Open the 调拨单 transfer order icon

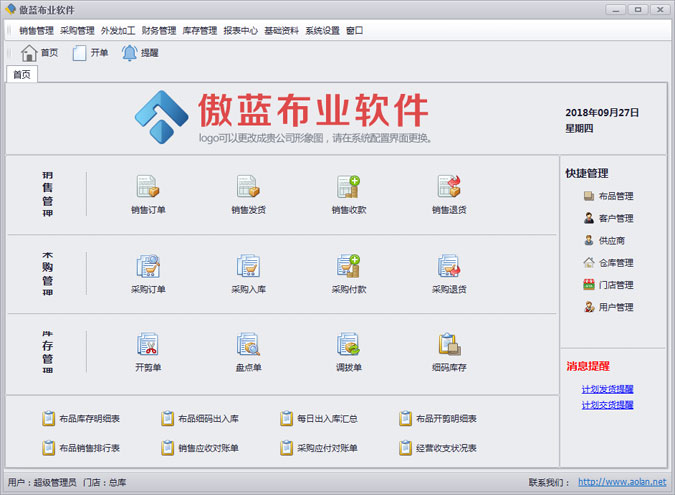(x=348, y=345)
